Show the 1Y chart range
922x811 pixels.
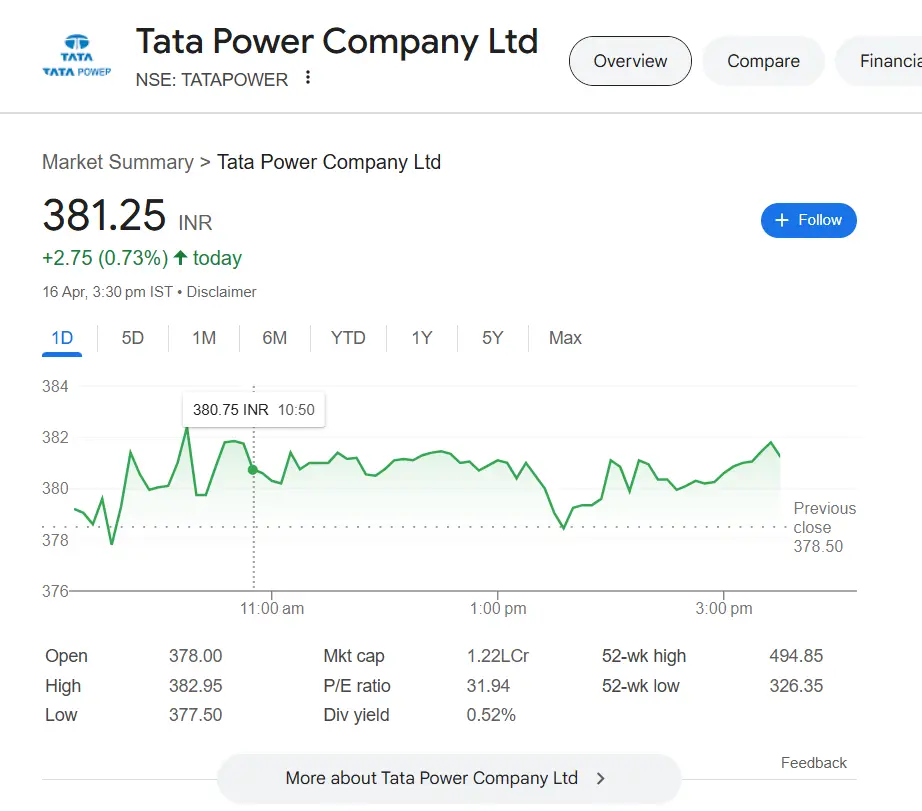coord(422,338)
